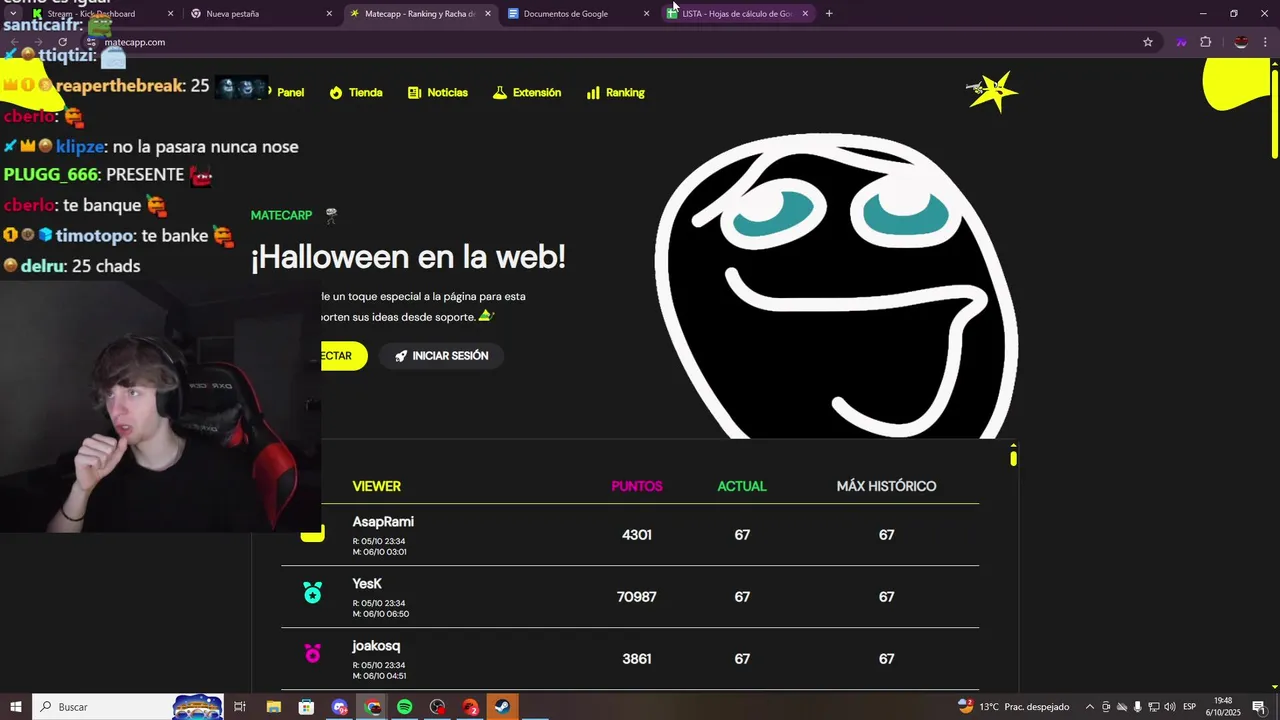Click the PUNTOS column header
The width and height of the screenshot is (1280, 720).
(x=637, y=486)
